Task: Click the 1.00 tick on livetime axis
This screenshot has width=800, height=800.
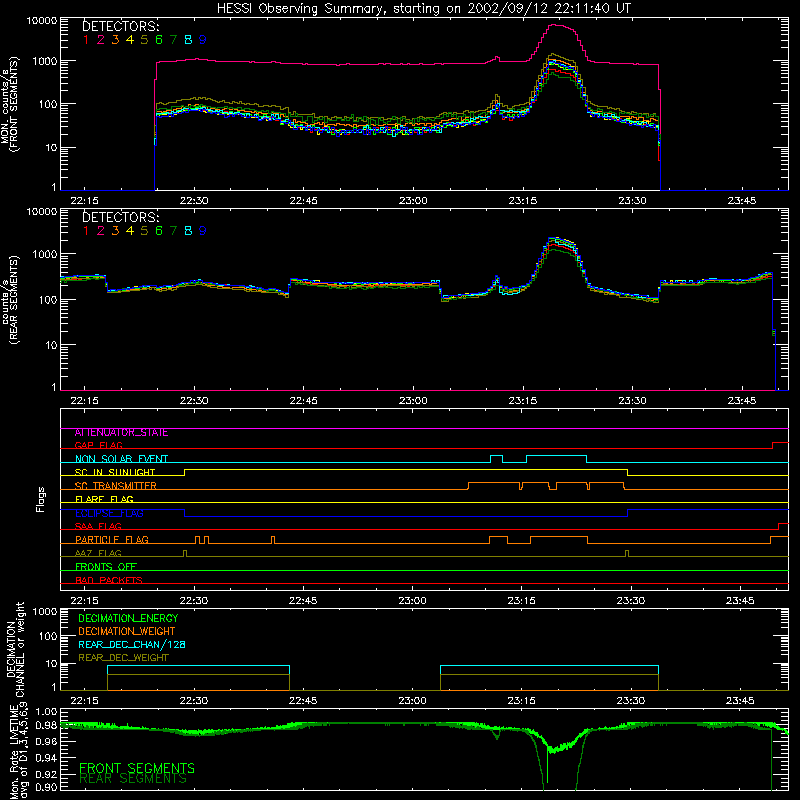Action: [x=46, y=711]
